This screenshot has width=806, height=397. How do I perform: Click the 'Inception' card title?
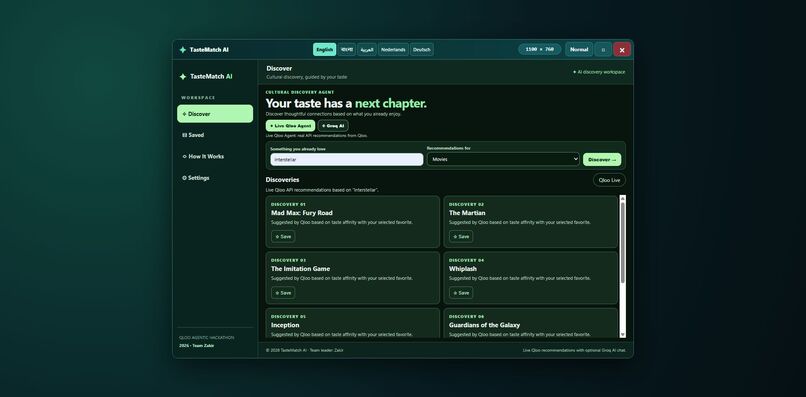pyautogui.click(x=285, y=325)
